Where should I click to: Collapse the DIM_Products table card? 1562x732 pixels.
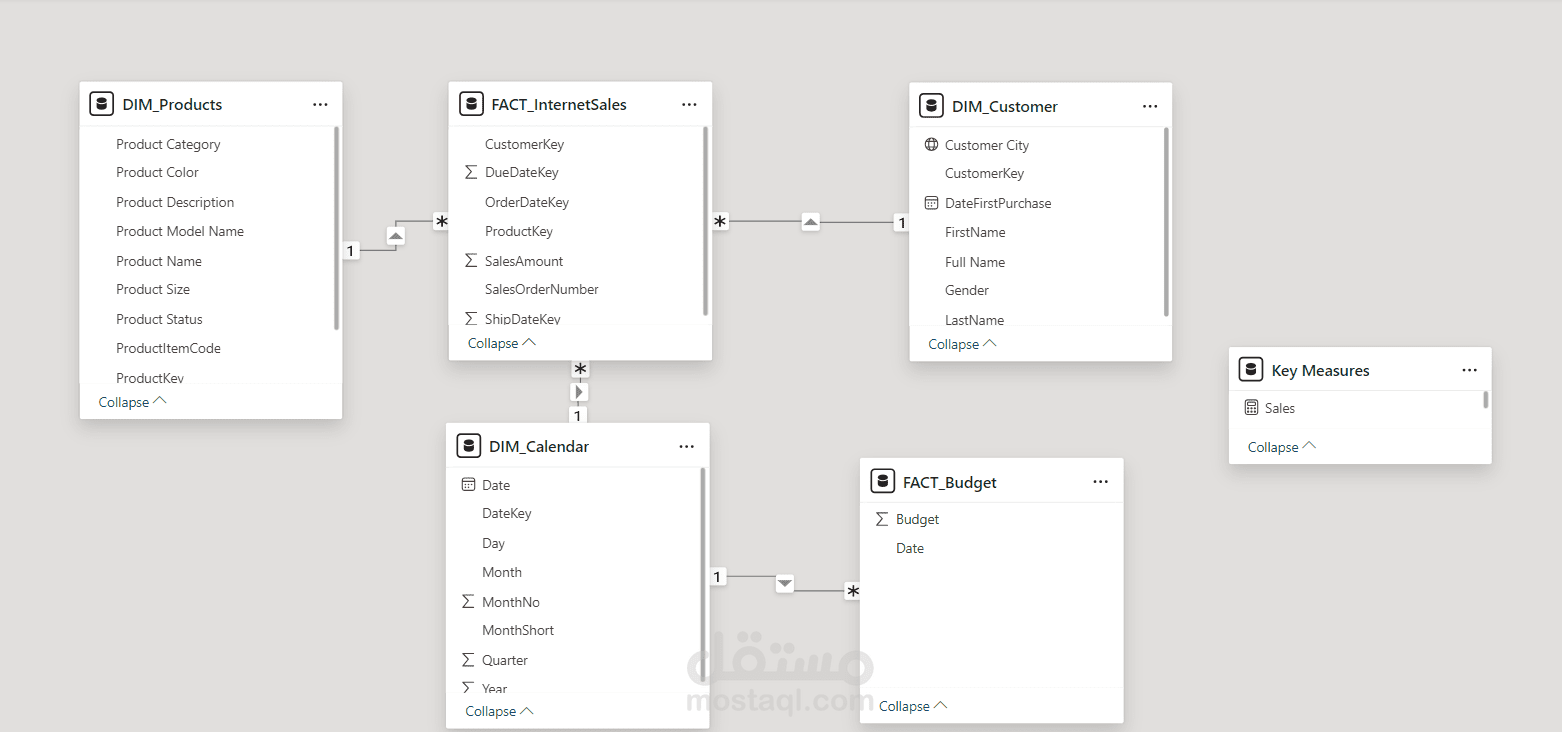click(x=132, y=402)
